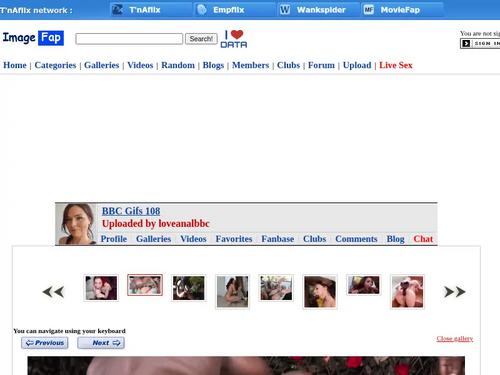Open the uploader's Blog tab
The width and height of the screenshot is (500, 375).
click(395, 239)
